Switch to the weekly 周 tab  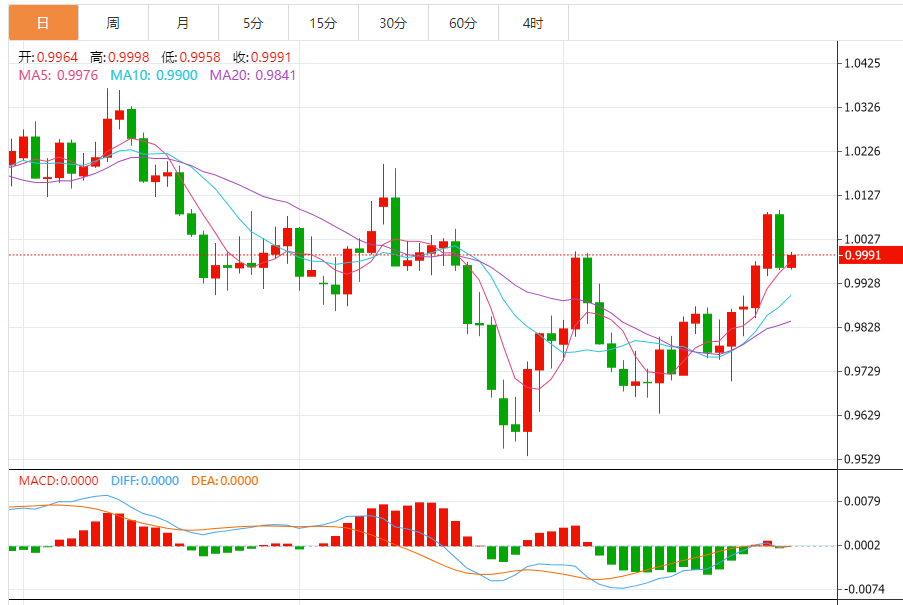[113, 23]
